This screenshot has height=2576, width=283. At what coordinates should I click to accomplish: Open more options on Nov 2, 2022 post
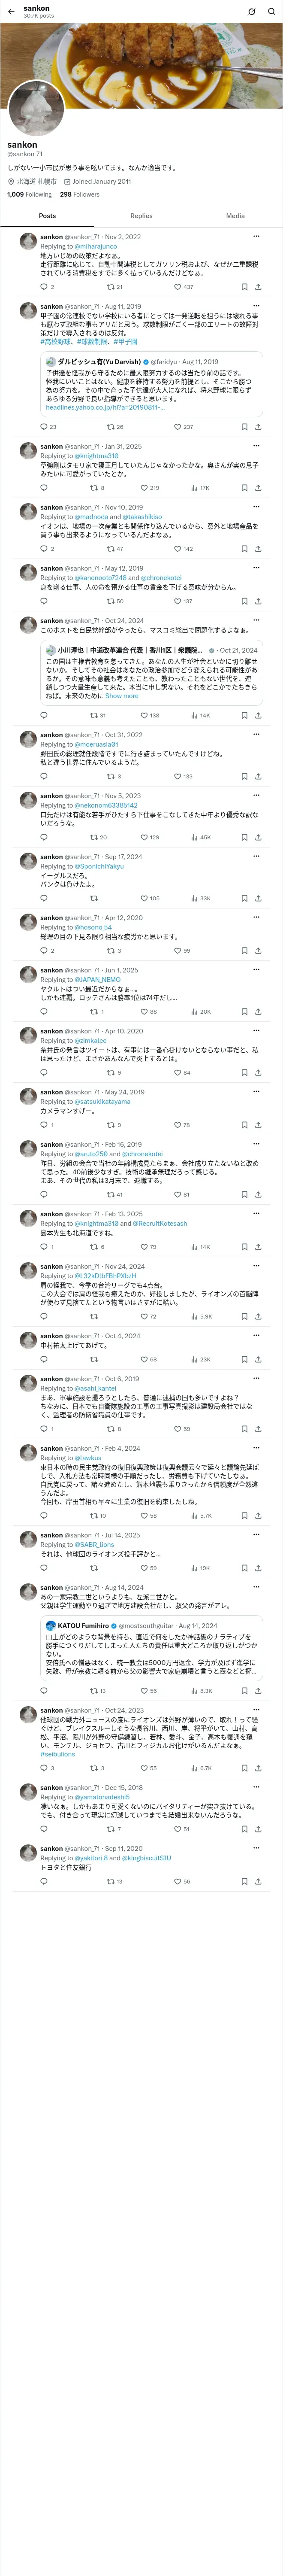tap(256, 237)
